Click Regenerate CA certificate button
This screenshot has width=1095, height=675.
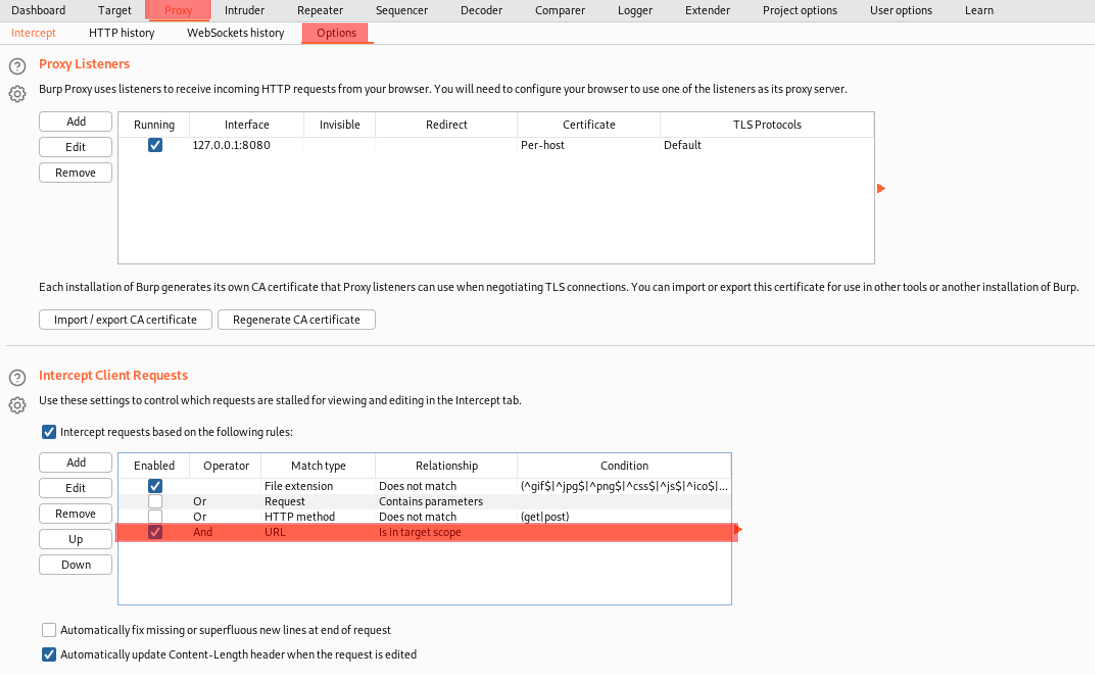[297, 320]
